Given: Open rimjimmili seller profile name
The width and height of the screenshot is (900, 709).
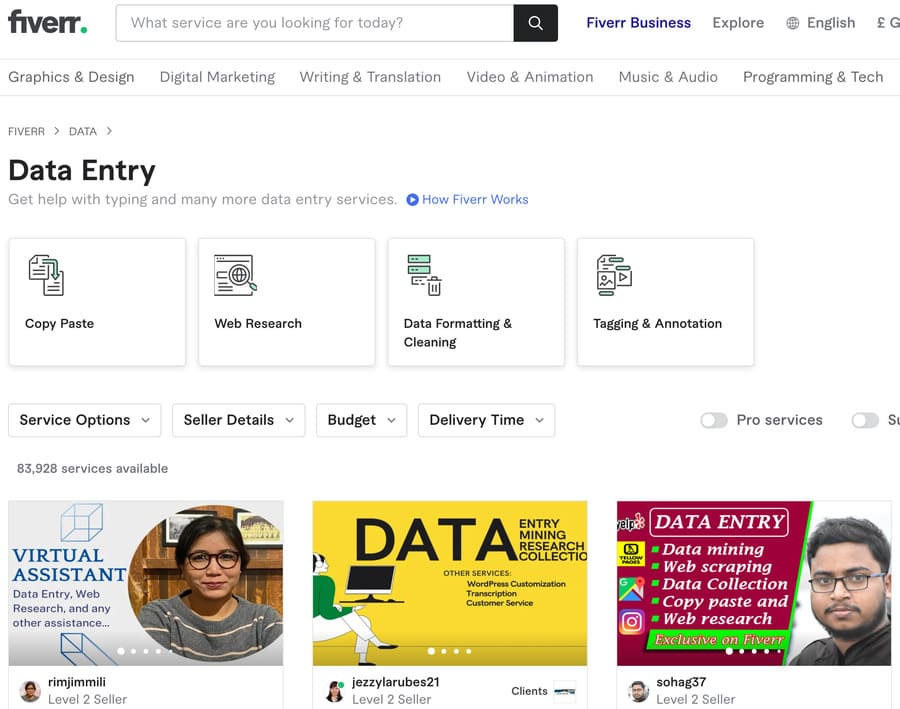Looking at the screenshot, I should click(77, 682).
